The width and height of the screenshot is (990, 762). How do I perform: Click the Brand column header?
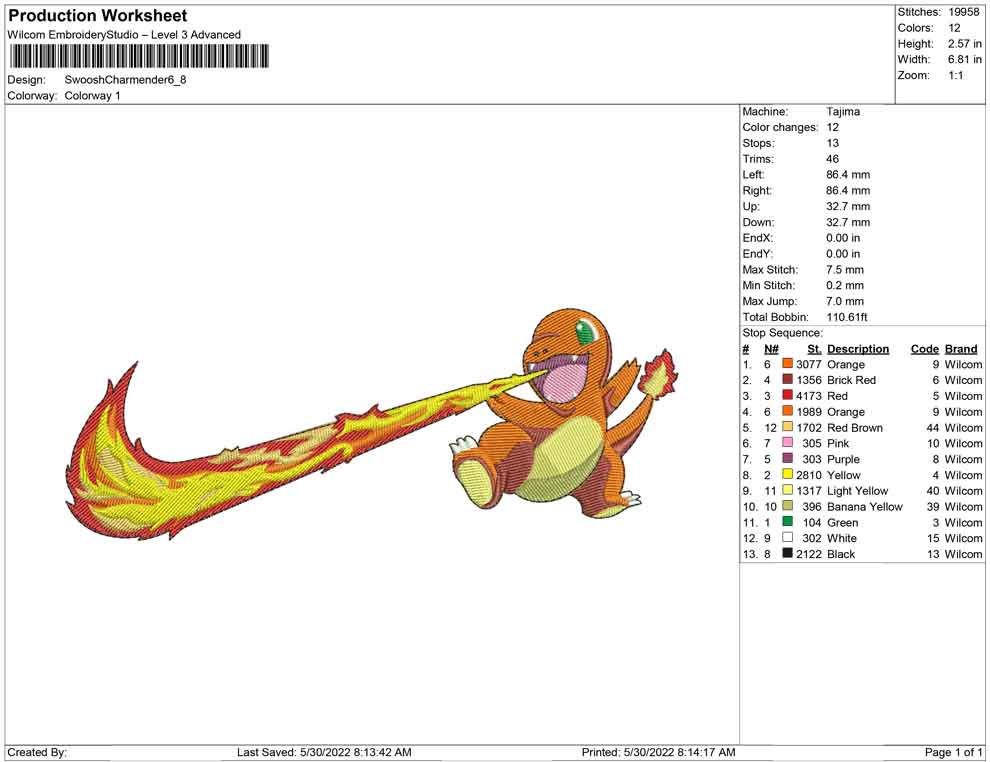(x=961, y=349)
